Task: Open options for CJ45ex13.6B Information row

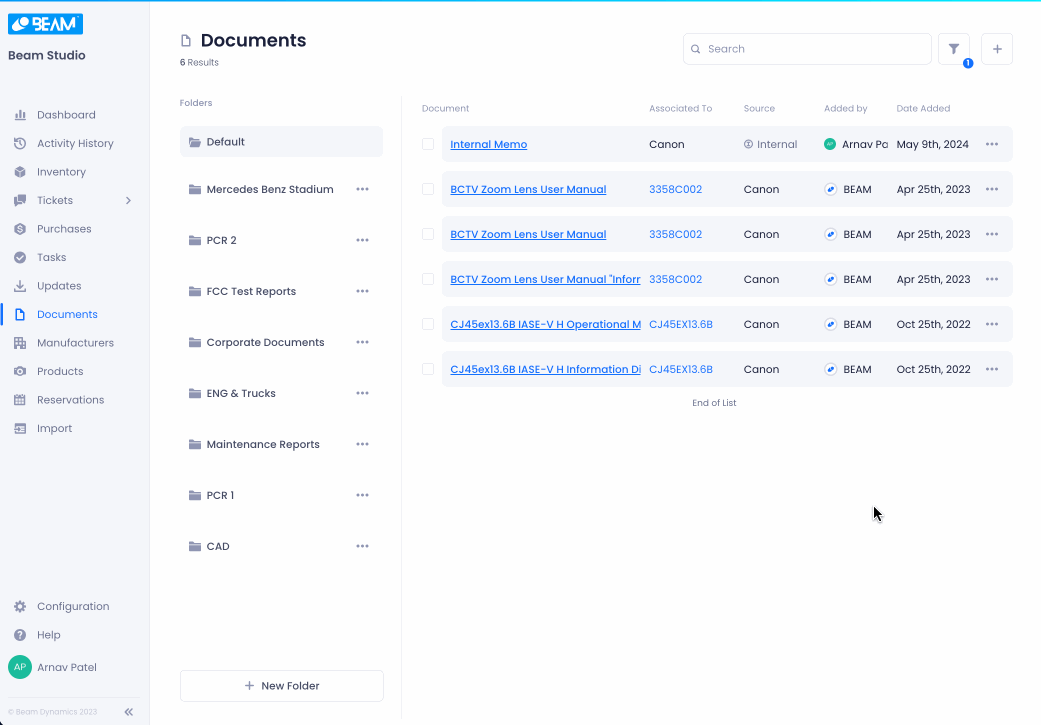Action: [992, 369]
